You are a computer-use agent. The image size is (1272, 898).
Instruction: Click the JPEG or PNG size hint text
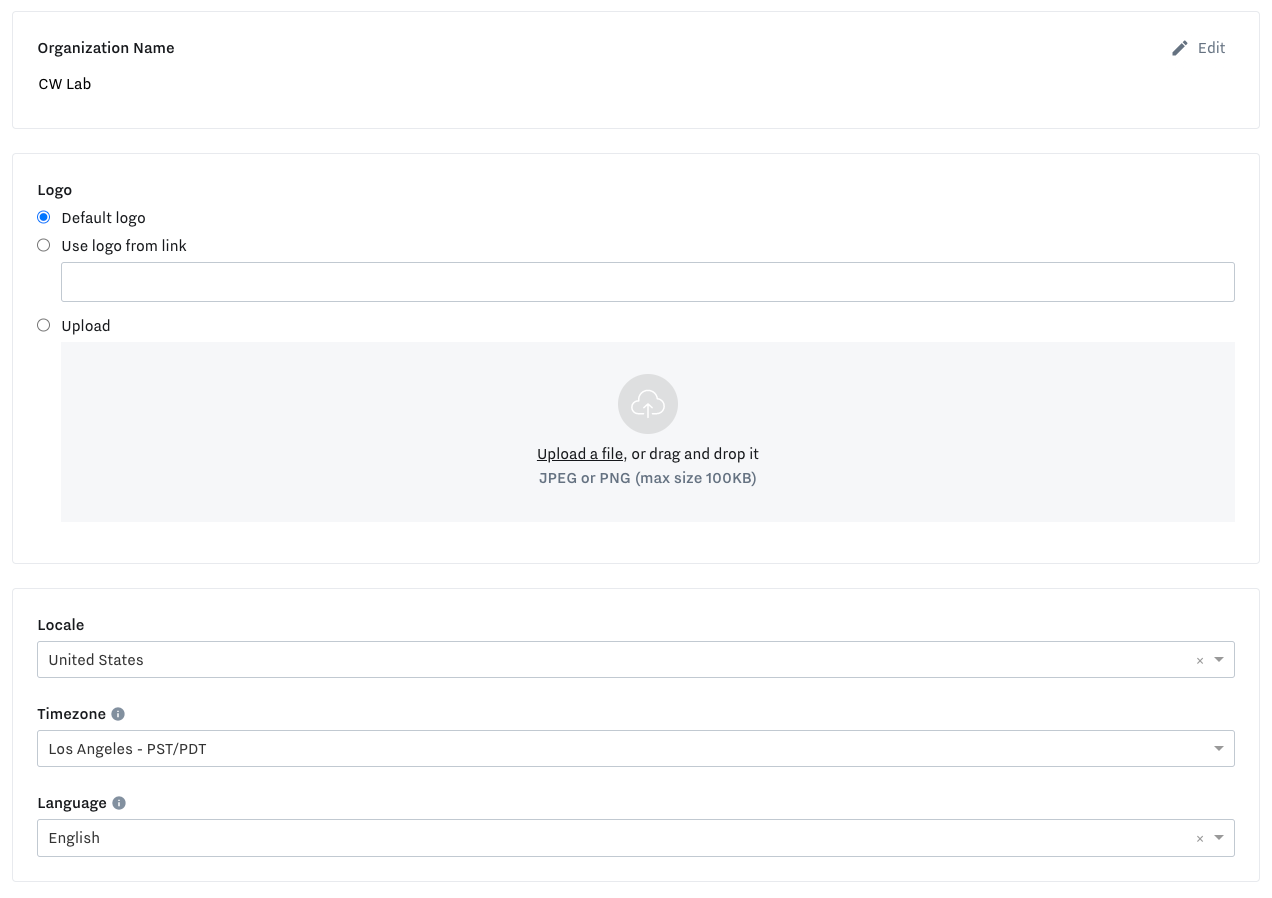point(648,478)
